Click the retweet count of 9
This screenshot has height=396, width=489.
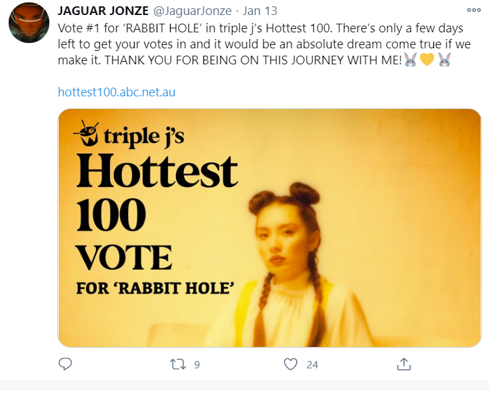[x=197, y=365]
